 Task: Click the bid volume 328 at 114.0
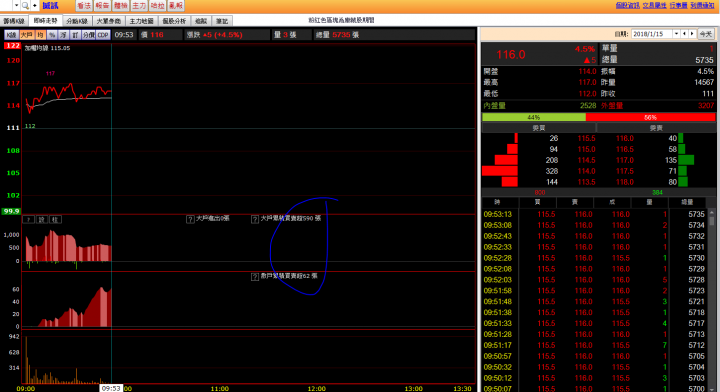point(551,171)
